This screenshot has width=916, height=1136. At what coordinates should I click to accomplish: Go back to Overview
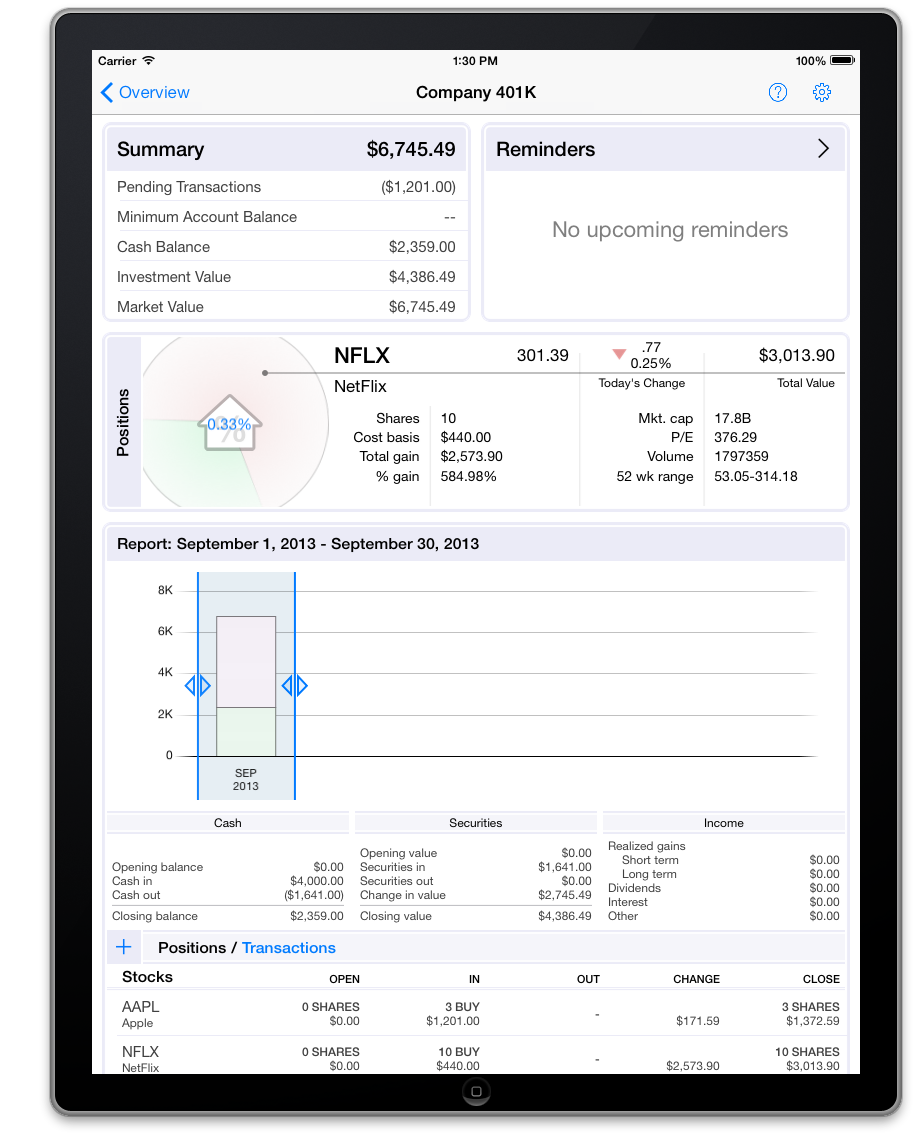[x=145, y=93]
